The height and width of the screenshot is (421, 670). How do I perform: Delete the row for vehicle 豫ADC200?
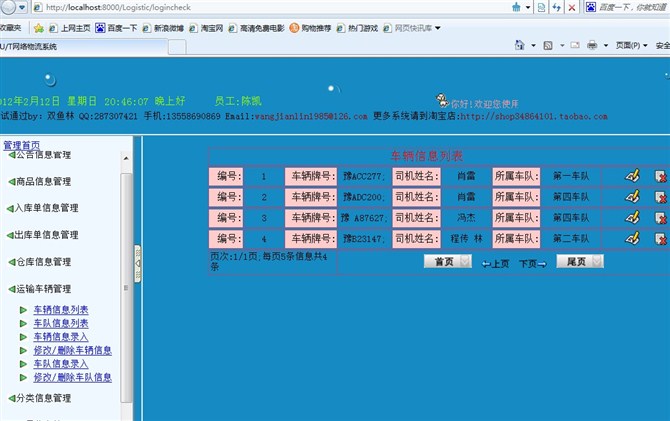click(661, 197)
